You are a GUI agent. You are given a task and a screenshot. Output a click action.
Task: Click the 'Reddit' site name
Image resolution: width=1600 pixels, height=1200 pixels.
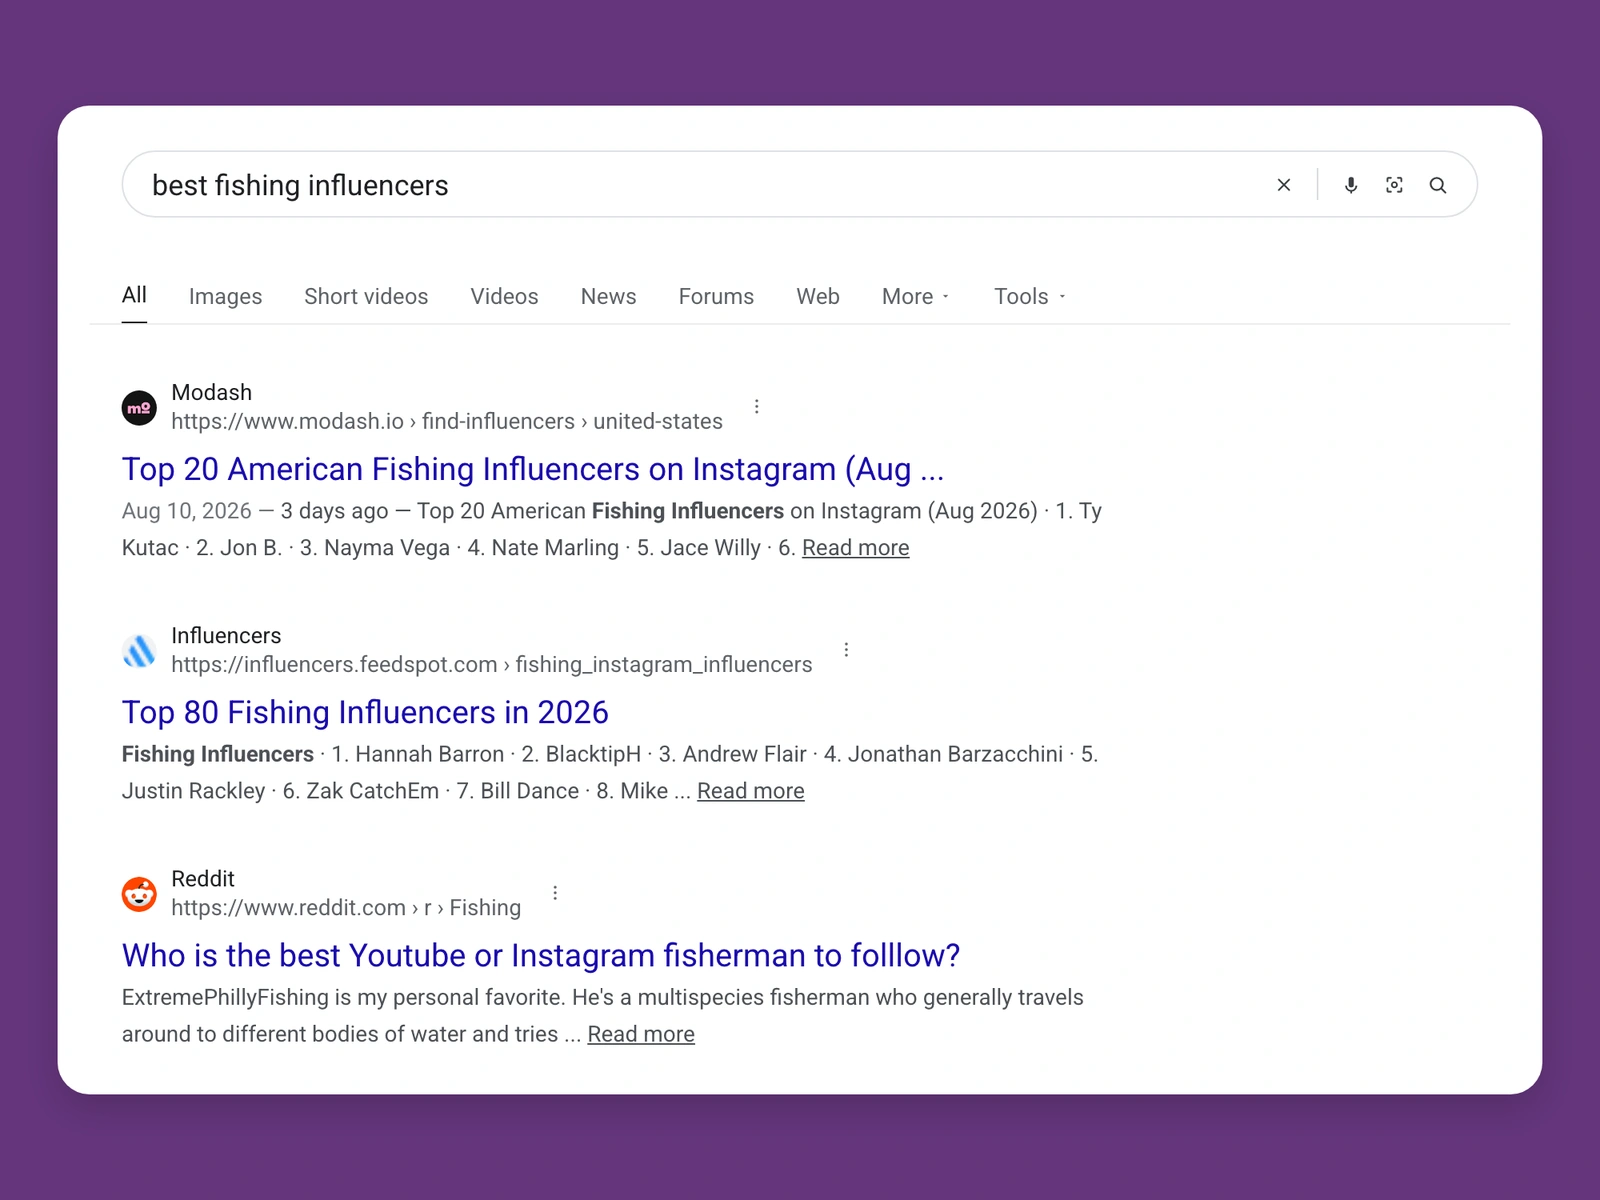[x=203, y=878]
